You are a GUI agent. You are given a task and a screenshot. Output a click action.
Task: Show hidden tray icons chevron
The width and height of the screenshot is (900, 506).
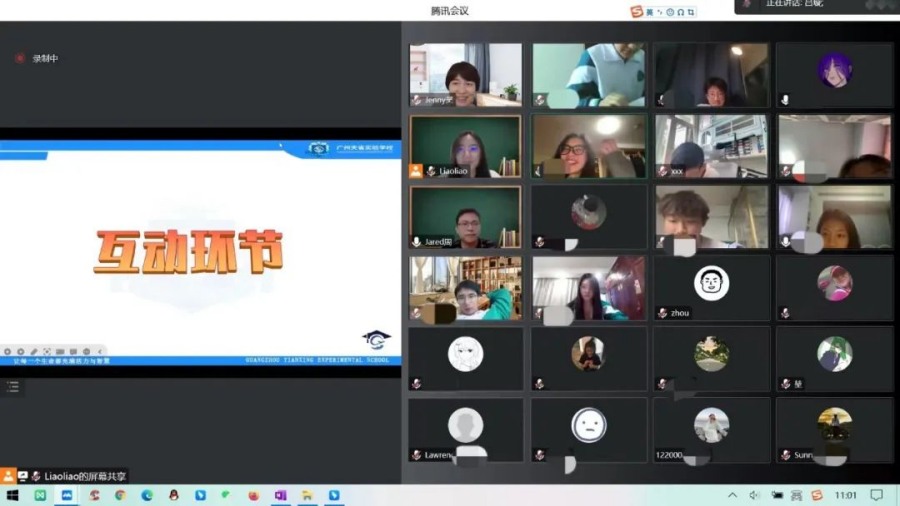(x=732, y=495)
